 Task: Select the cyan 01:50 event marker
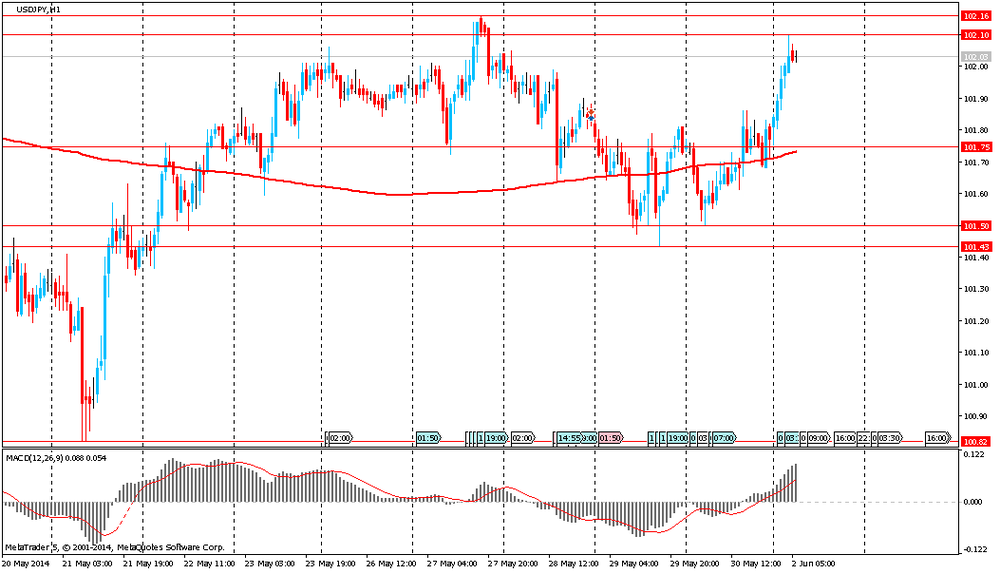click(429, 438)
